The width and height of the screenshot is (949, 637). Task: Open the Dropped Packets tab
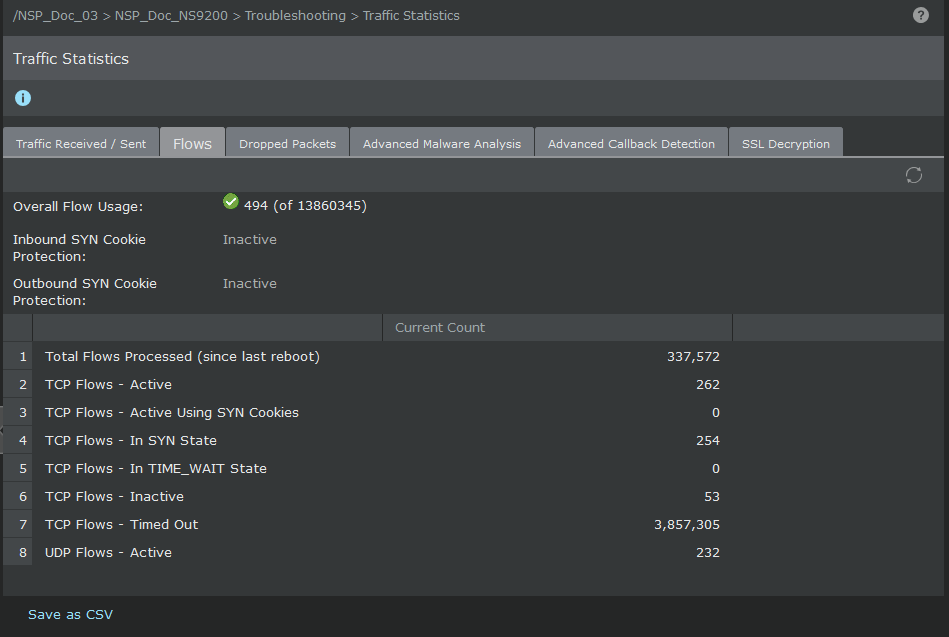(287, 144)
